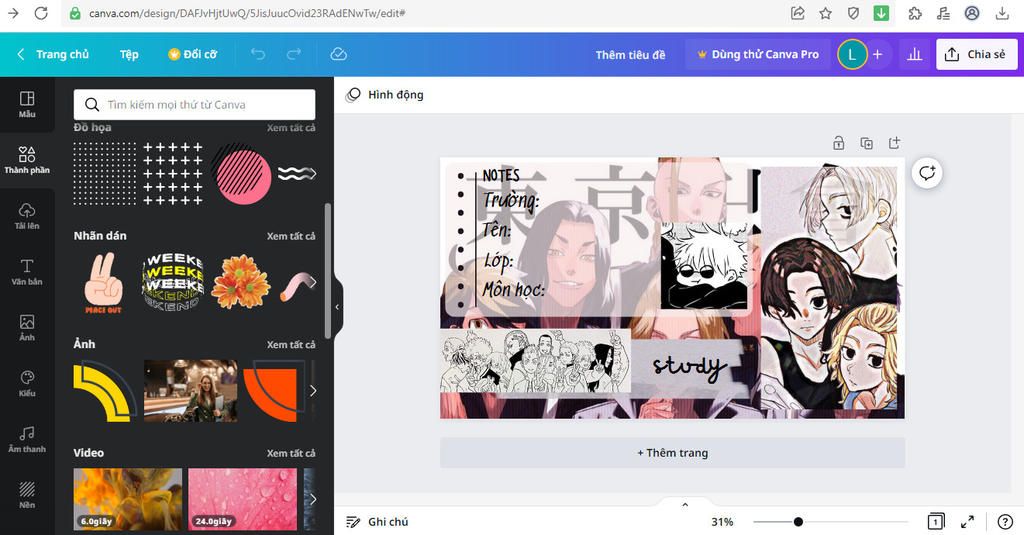The image size is (1024, 535).
Task: Add collaborator with plus icon
Action: (878, 55)
